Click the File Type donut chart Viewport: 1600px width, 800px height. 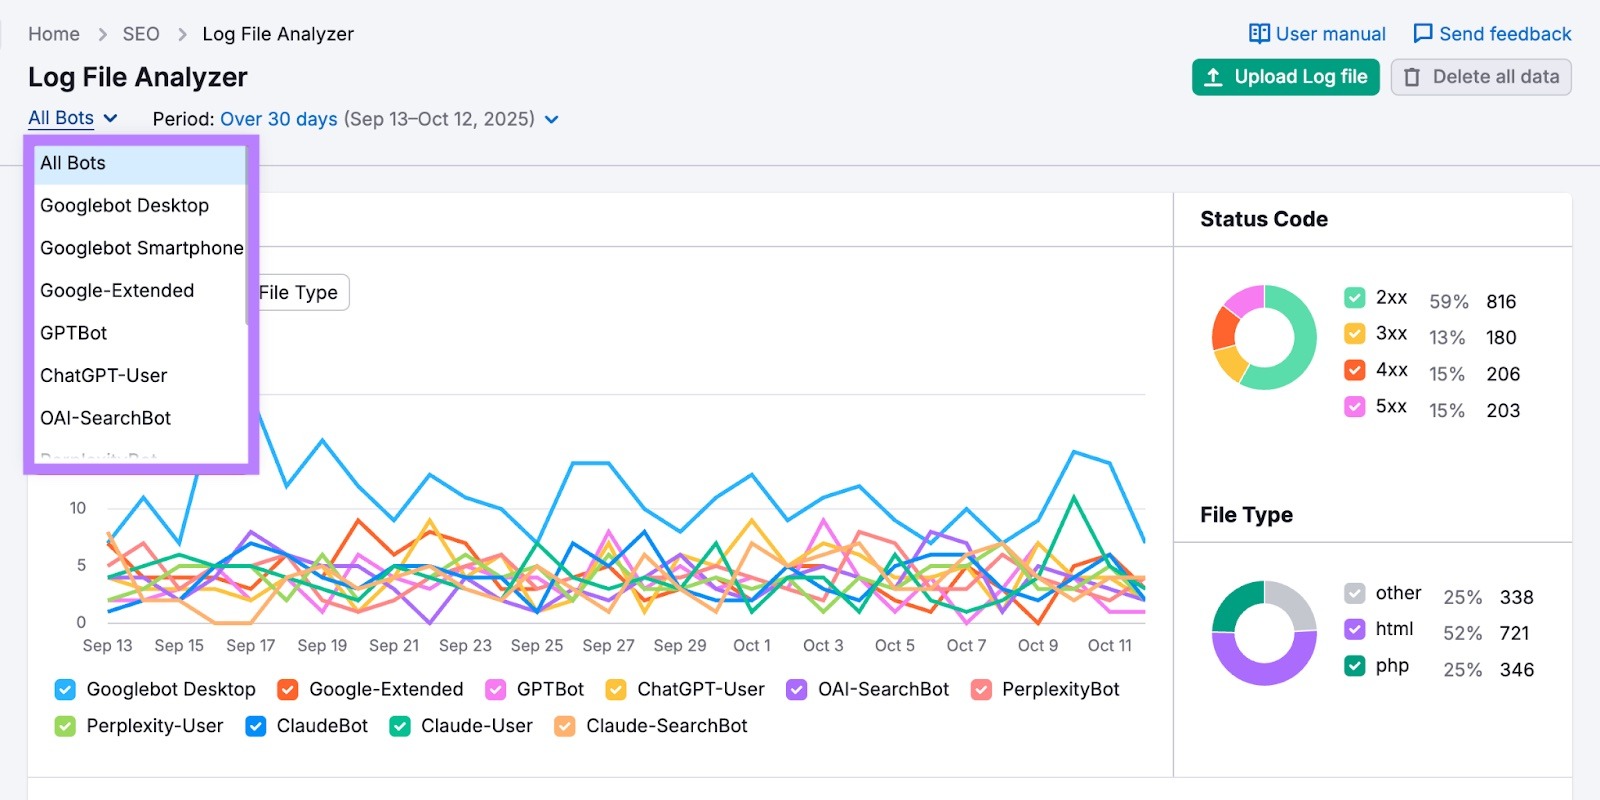click(1264, 633)
